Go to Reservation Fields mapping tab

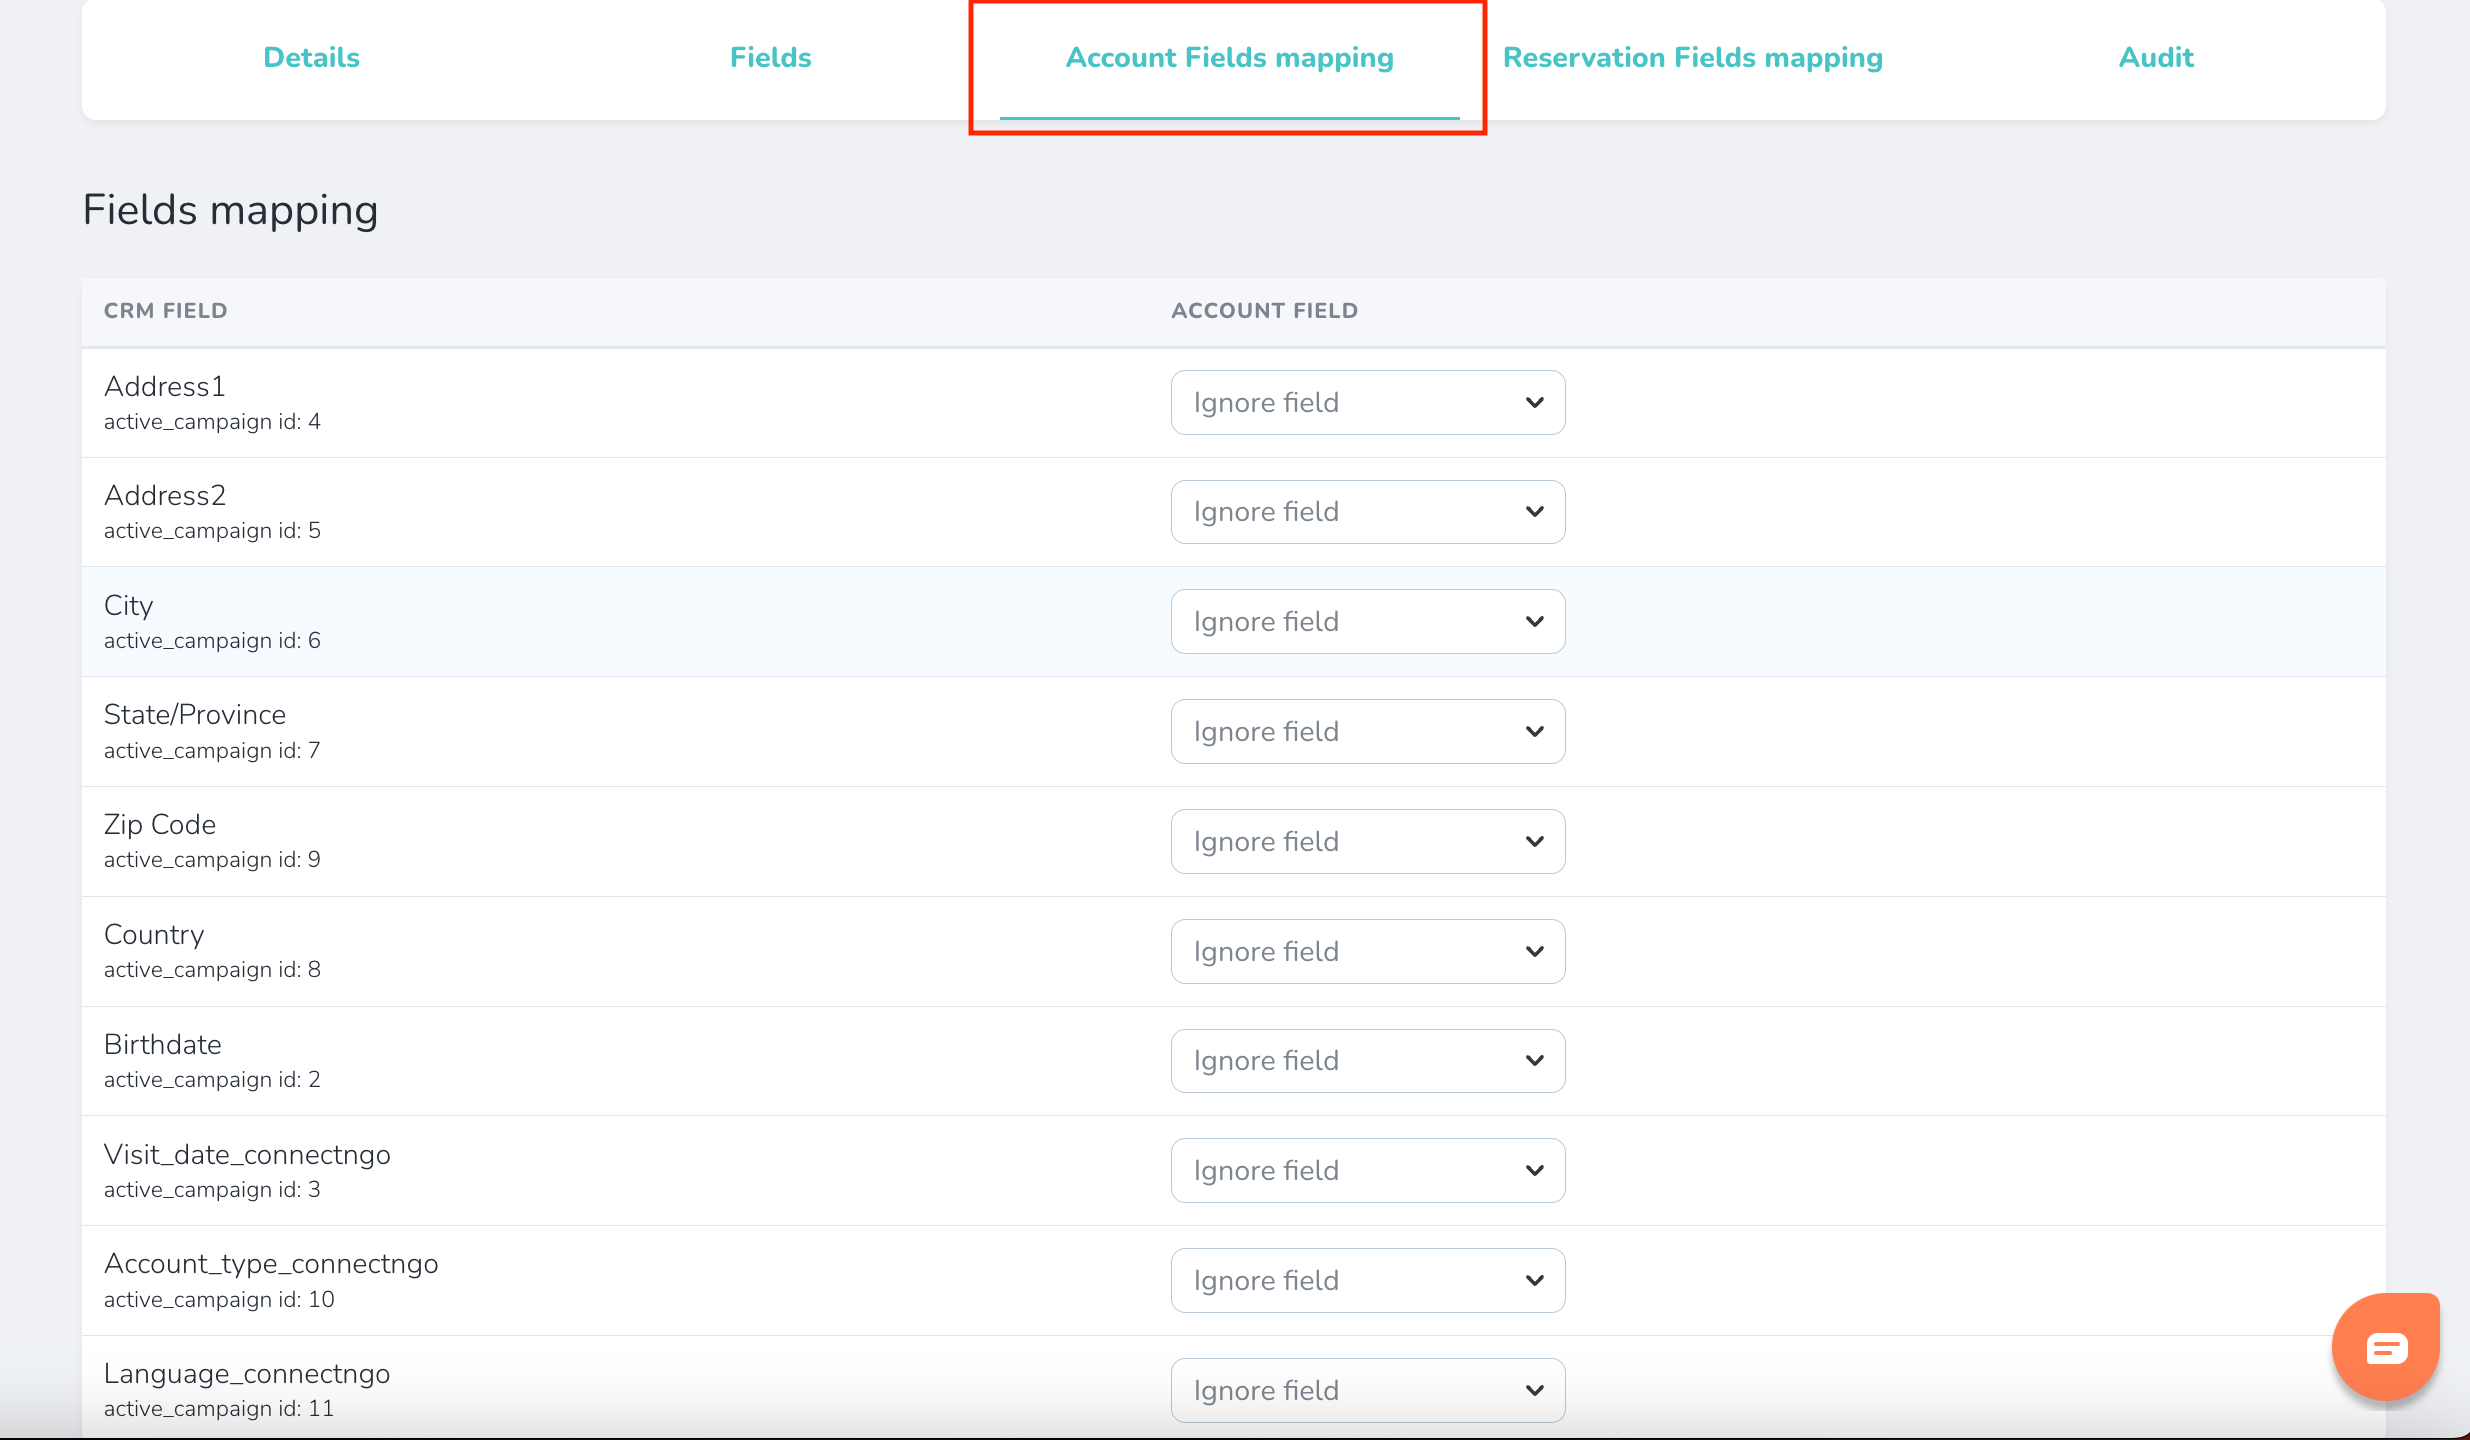click(x=1692, y=58)
